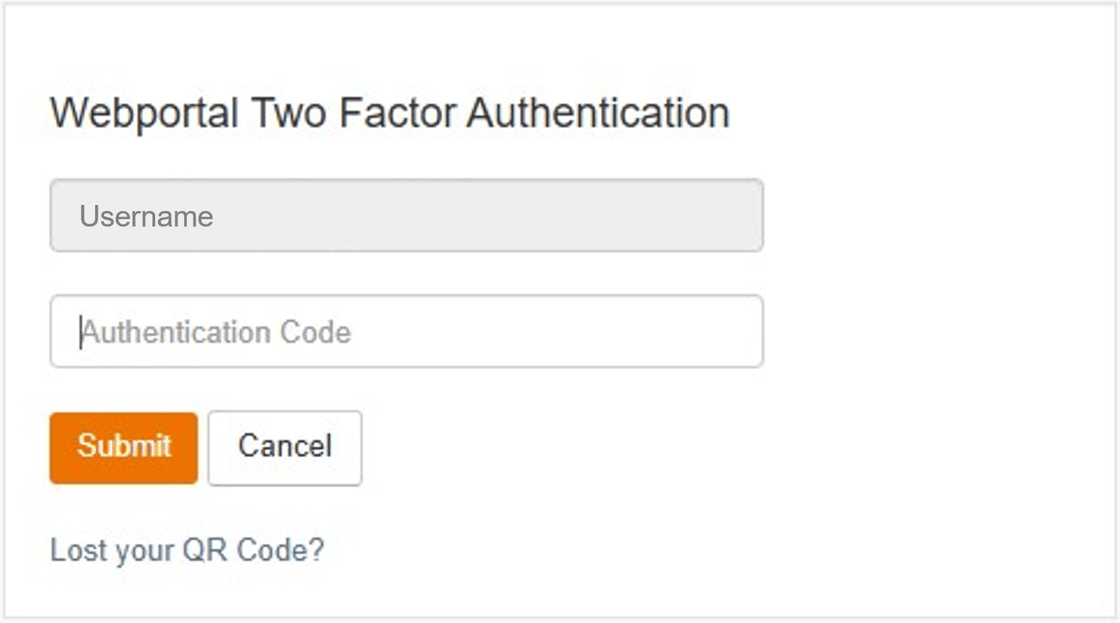
Task: Follow the link for a lost QR code
Action: [187, 550]
